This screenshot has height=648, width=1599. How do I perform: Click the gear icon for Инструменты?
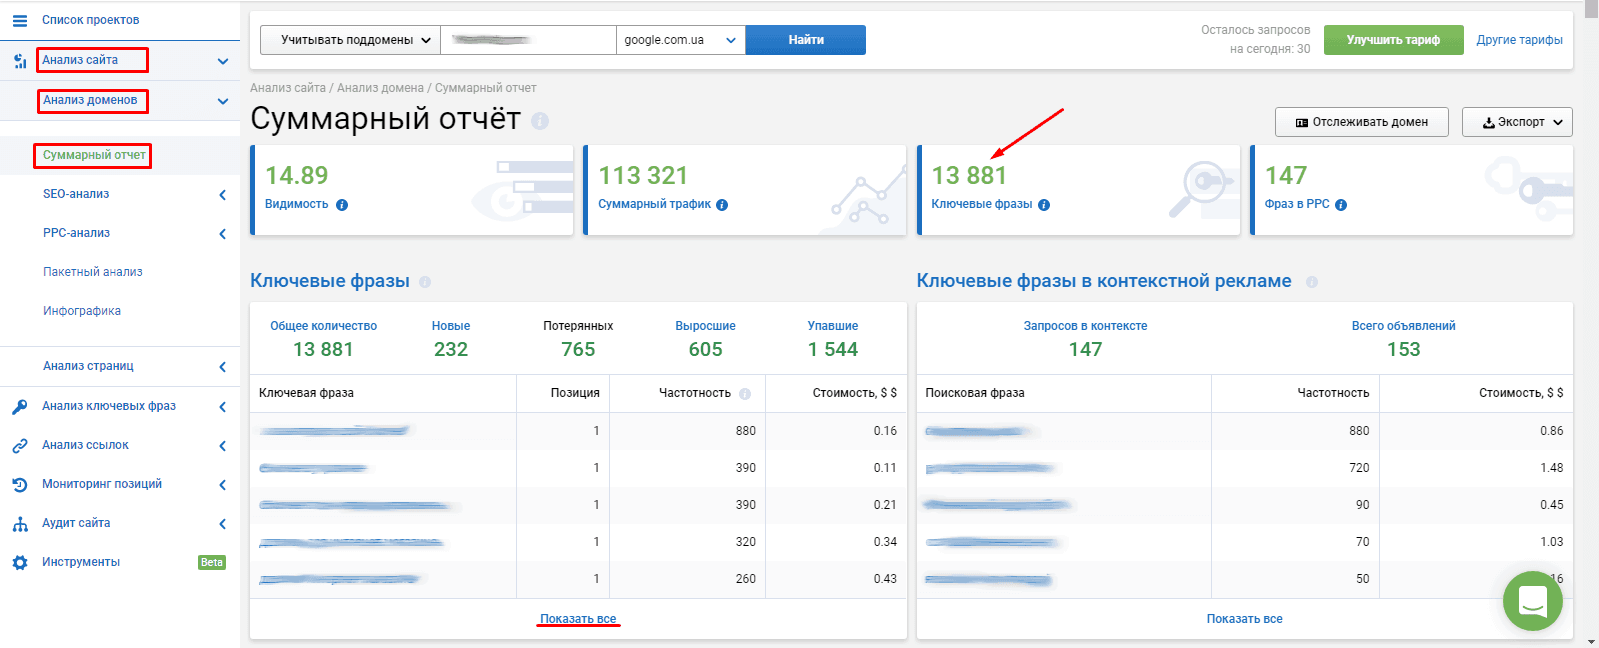point(19,563)
